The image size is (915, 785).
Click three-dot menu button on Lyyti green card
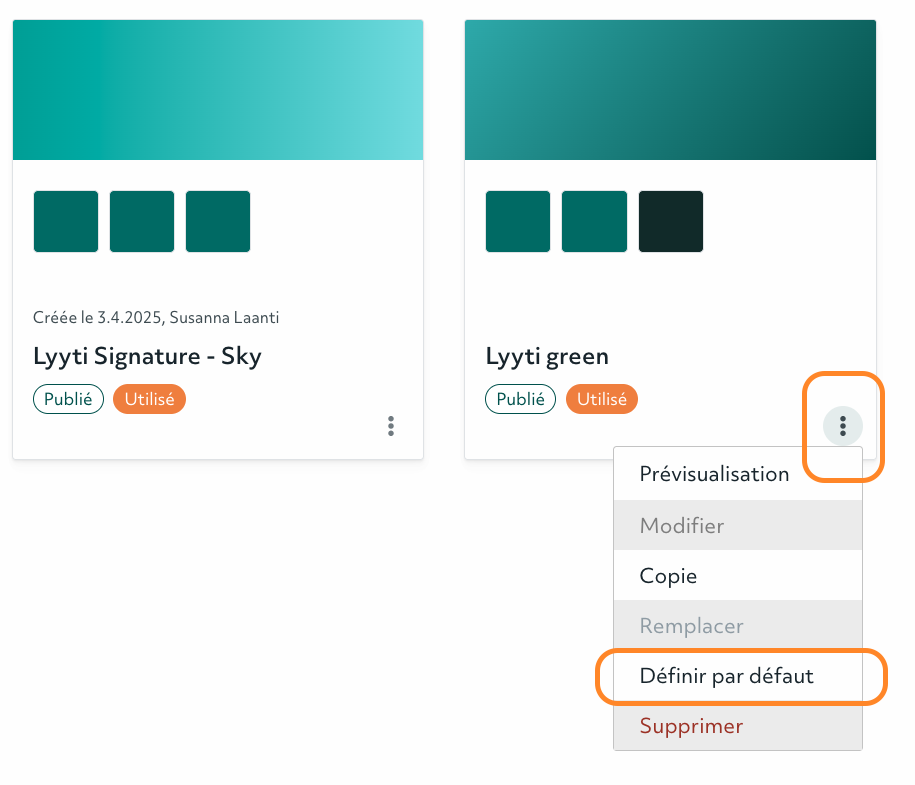[x=843, y=427]
